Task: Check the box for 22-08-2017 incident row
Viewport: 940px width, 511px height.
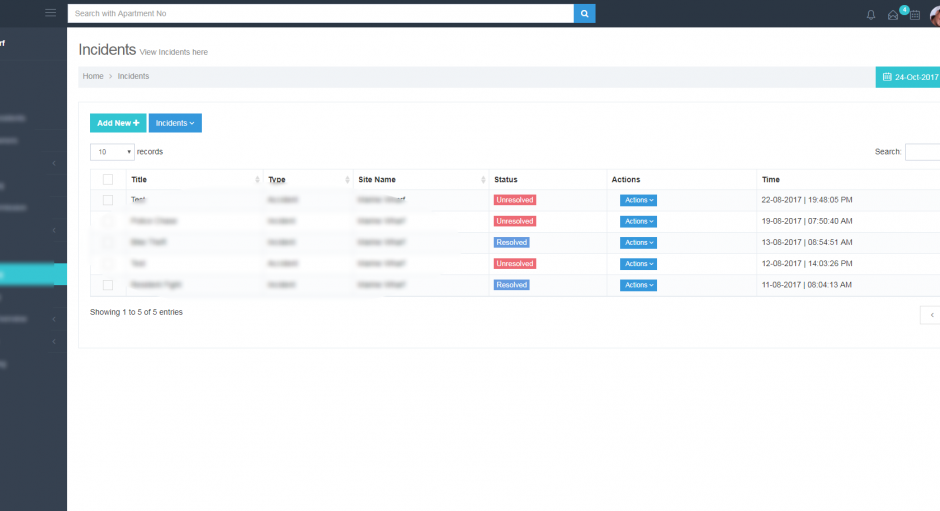Action: point(108,200)
